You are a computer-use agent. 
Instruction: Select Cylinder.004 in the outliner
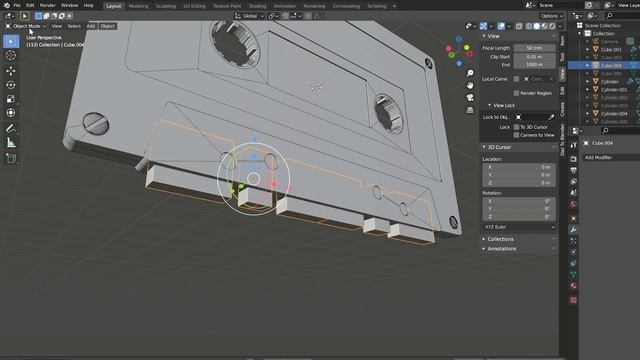614,113
